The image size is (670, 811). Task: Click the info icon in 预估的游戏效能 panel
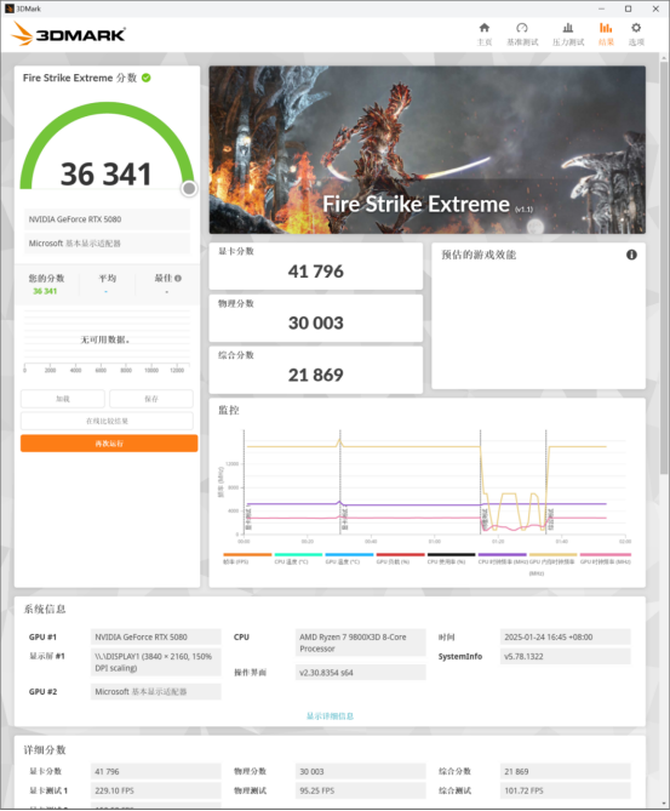632,254
